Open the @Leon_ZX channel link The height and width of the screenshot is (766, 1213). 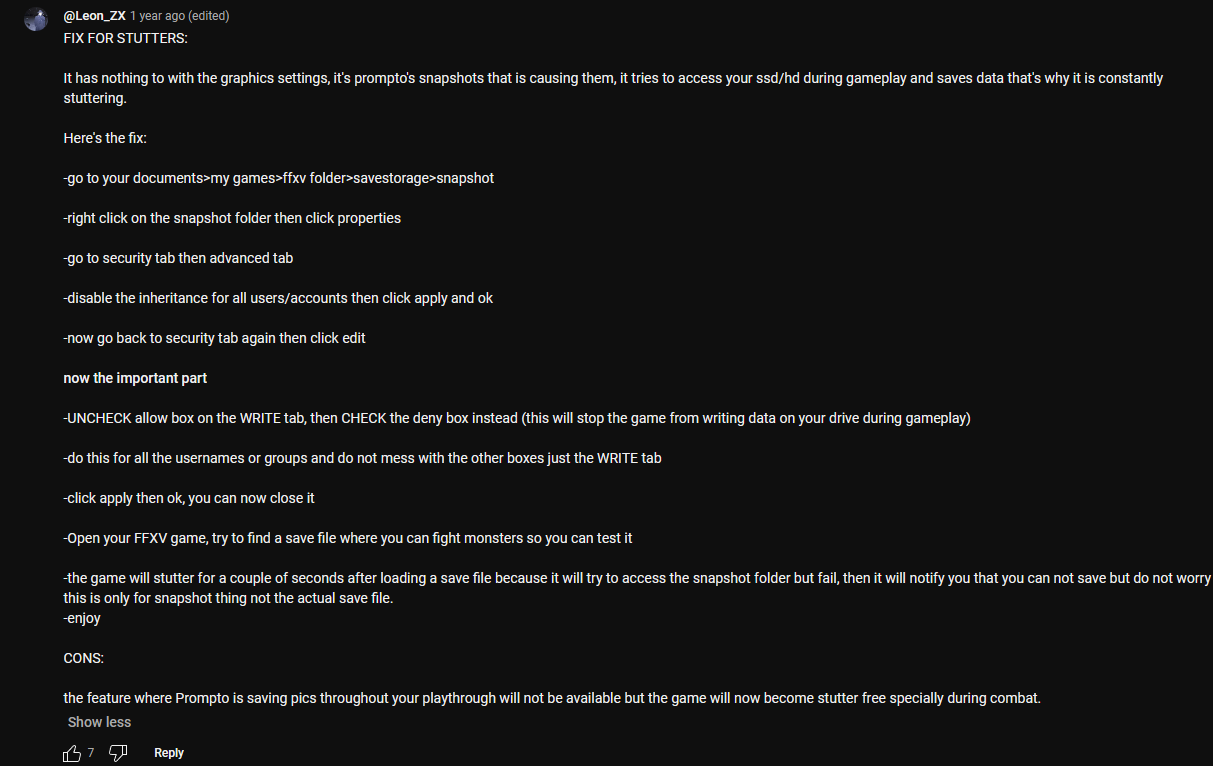[x=94, y=17]
